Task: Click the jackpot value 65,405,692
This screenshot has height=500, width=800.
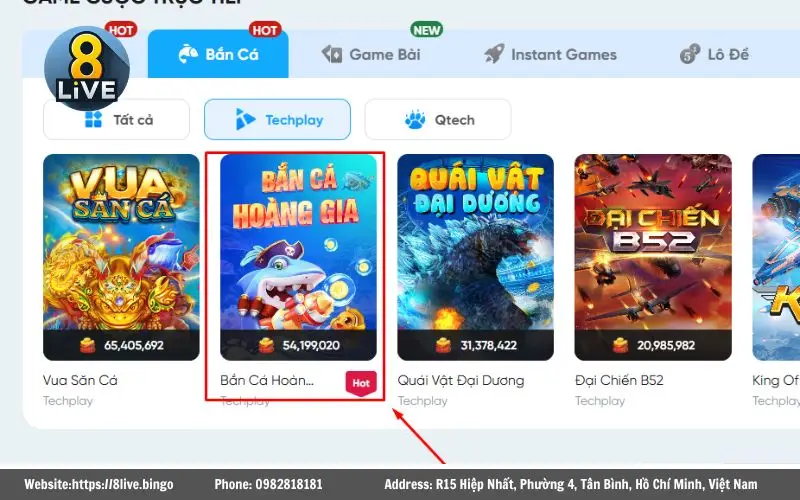Action: [x=134, y=345]
